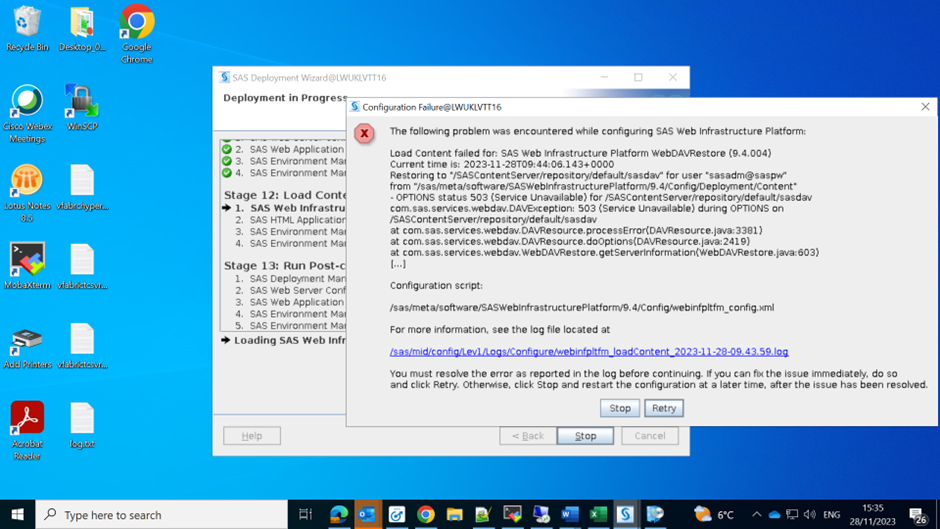Open Microsoft Excel in the taskbar
The height and width of the screenshot is (529, 940).
598,515
